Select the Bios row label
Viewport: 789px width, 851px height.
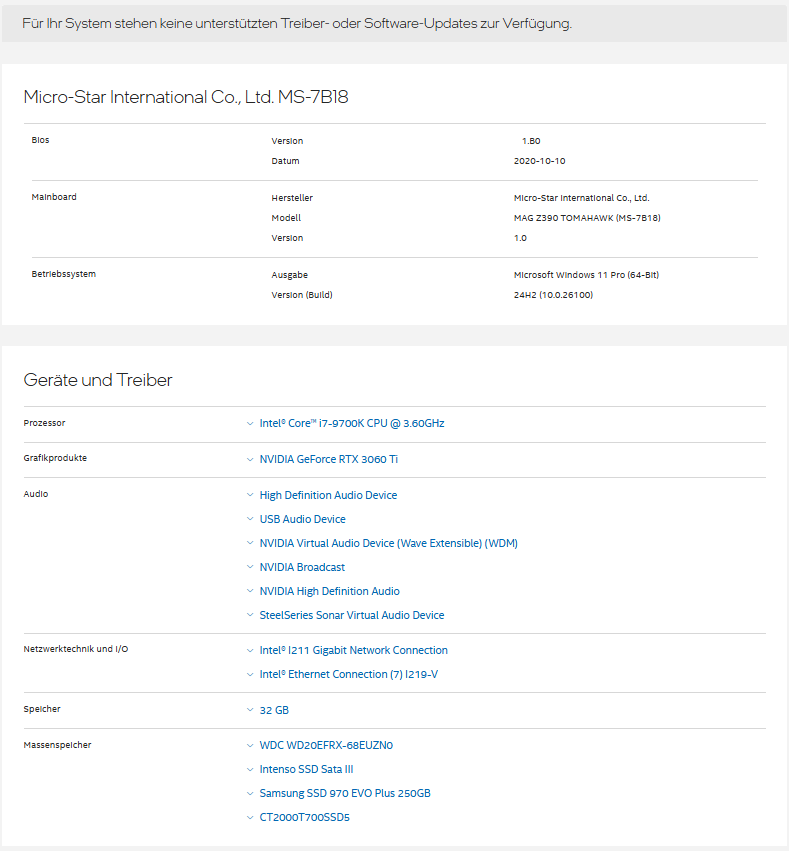[x=40, y=139]
